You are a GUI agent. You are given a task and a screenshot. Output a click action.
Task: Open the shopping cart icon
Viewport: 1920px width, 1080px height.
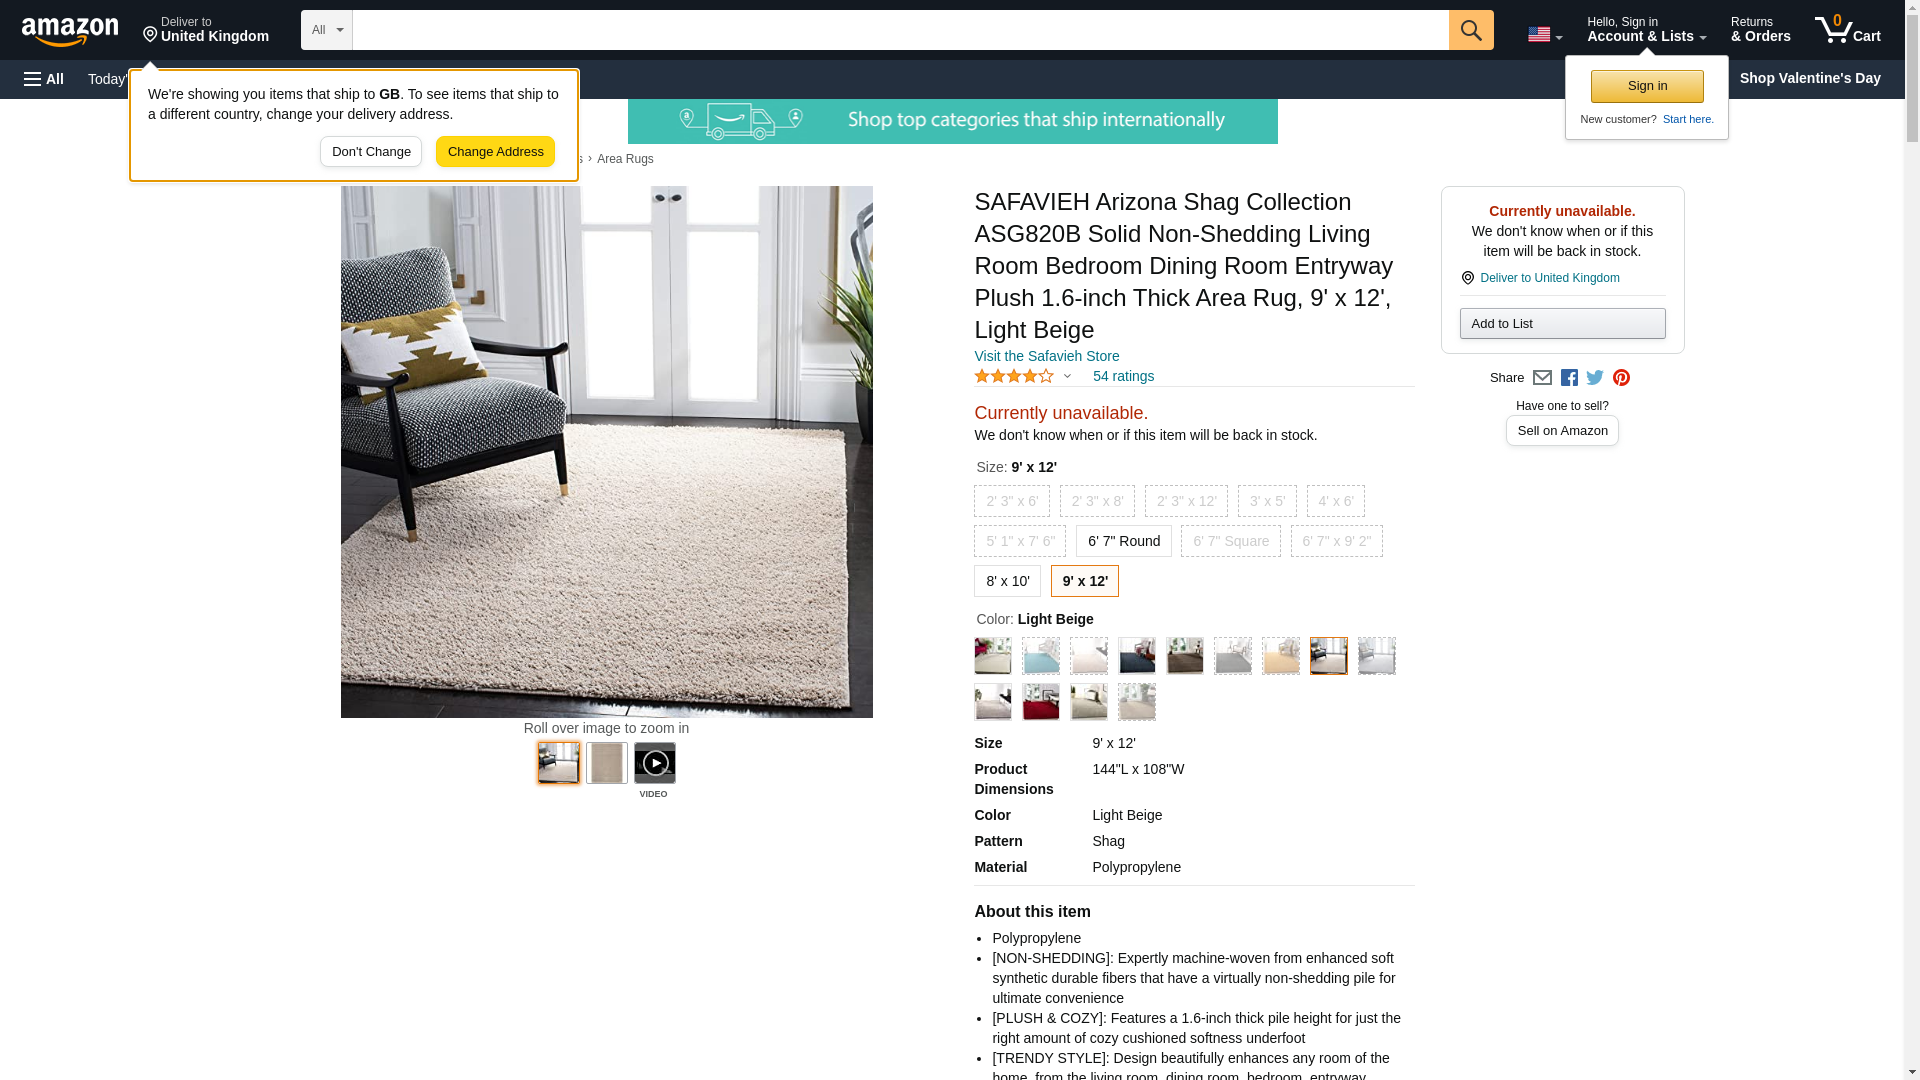click(1848, 29)
